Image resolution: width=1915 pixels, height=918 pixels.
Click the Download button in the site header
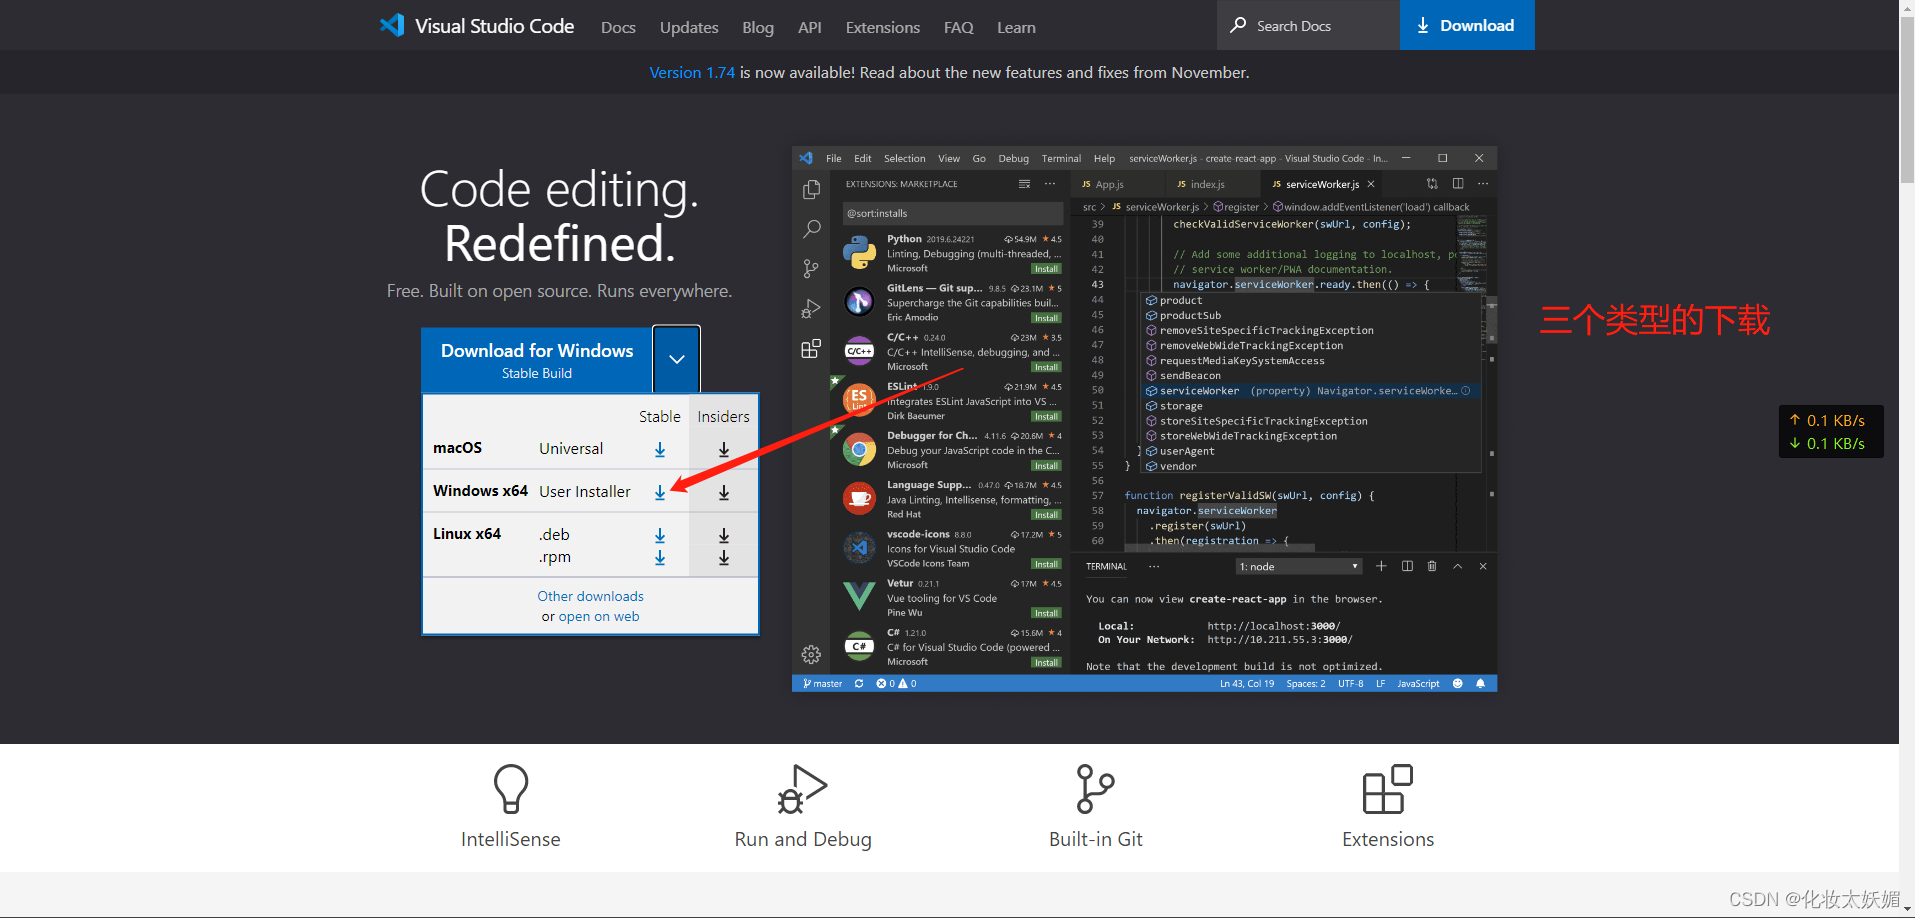pyautogui.click(x=1467, y=25)
